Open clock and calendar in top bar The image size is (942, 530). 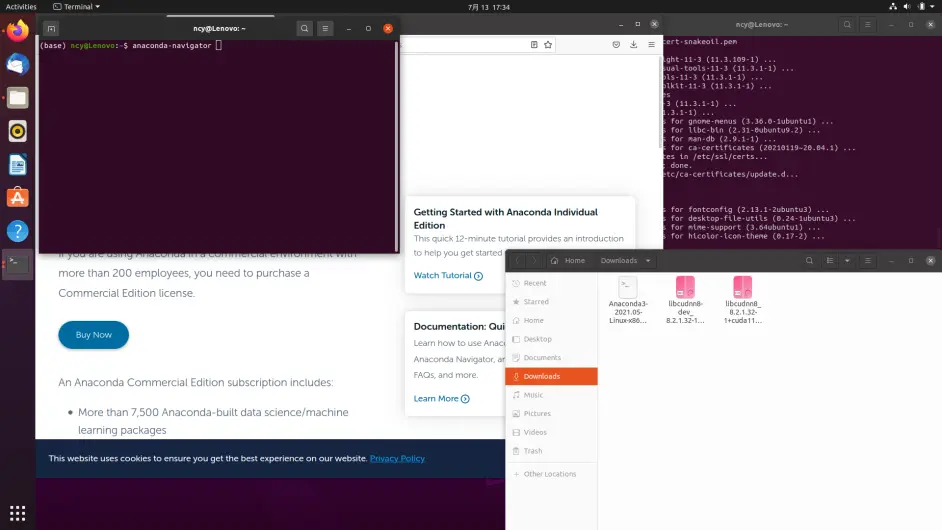tap(489, 7)
